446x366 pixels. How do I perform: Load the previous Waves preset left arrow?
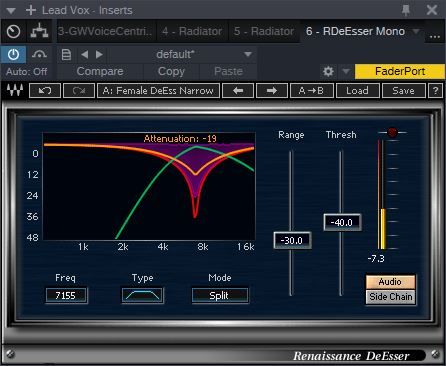coord(238,90)
